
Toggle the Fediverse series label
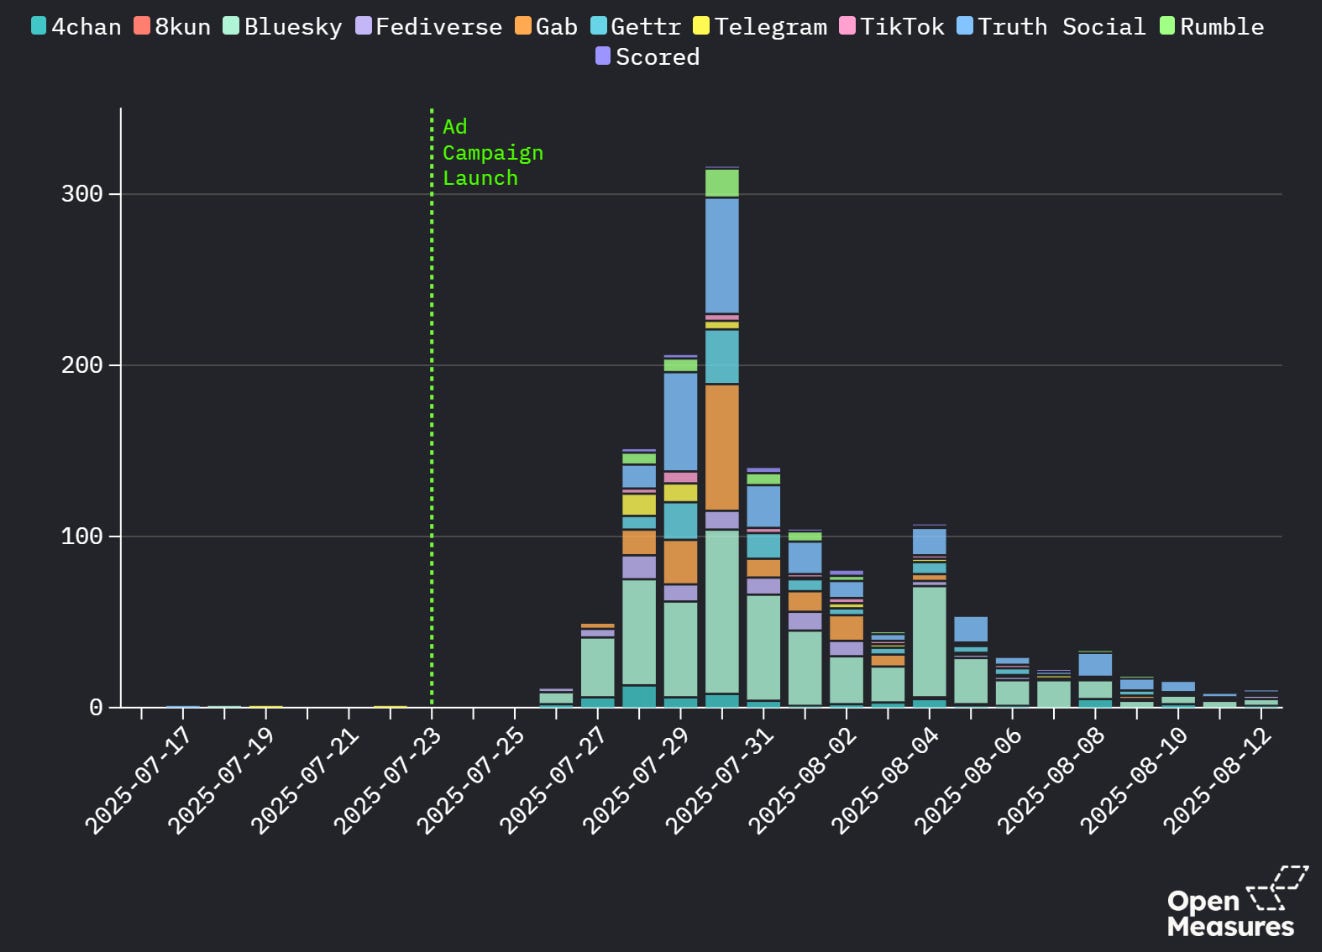(x=439, y=26)
